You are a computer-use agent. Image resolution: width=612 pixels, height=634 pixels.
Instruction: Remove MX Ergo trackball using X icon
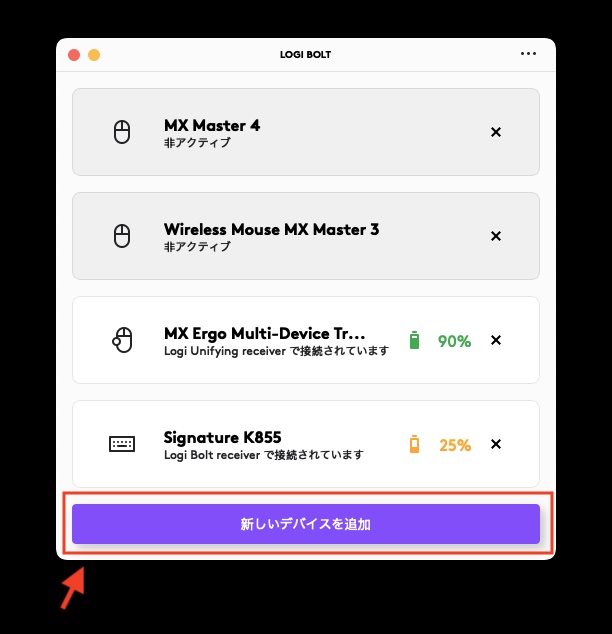496,340
